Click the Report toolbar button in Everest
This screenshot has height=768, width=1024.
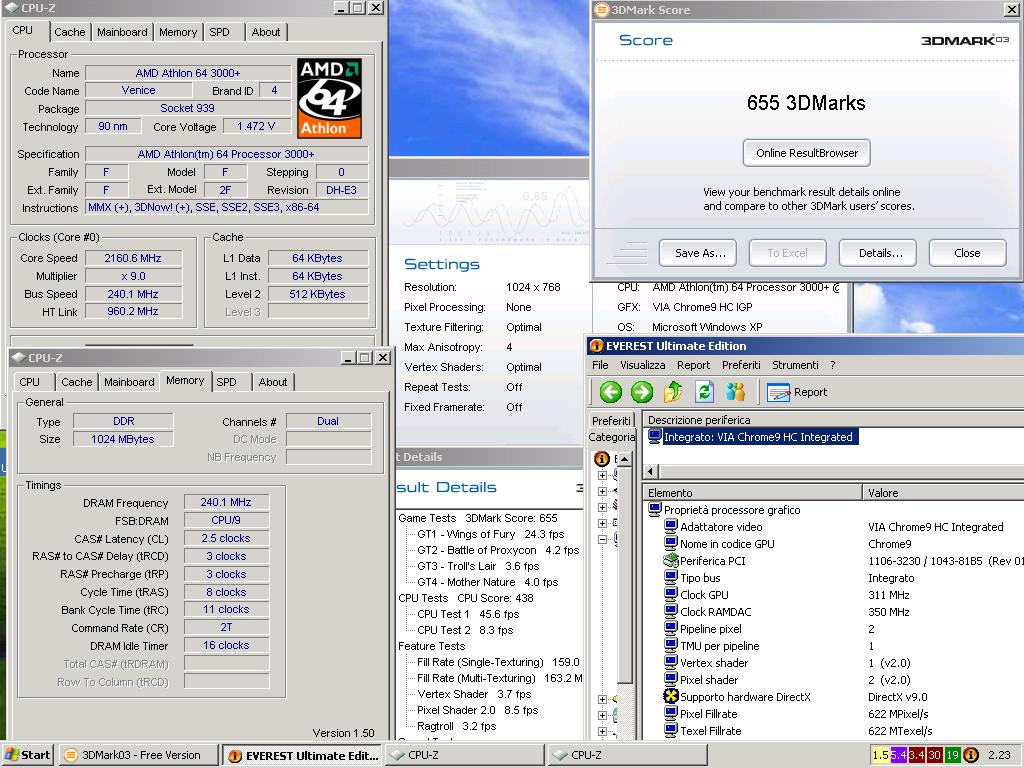797,392
